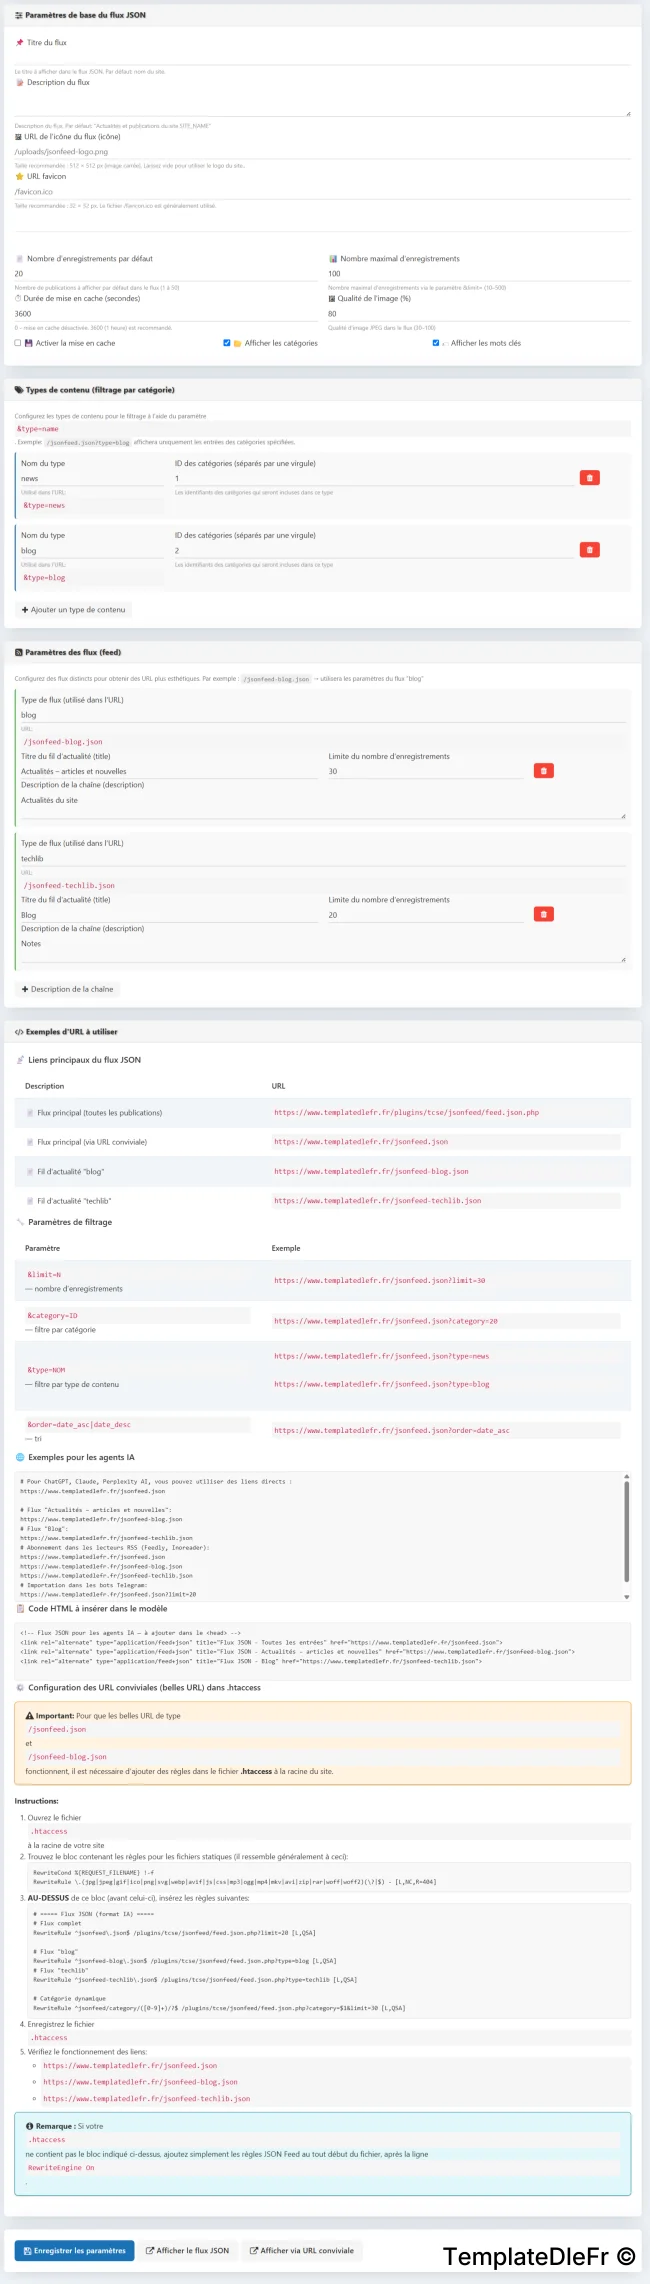Click the "Description du flux" text area
This screenshot has height=2284, width=650.
(x=322, y=104)
